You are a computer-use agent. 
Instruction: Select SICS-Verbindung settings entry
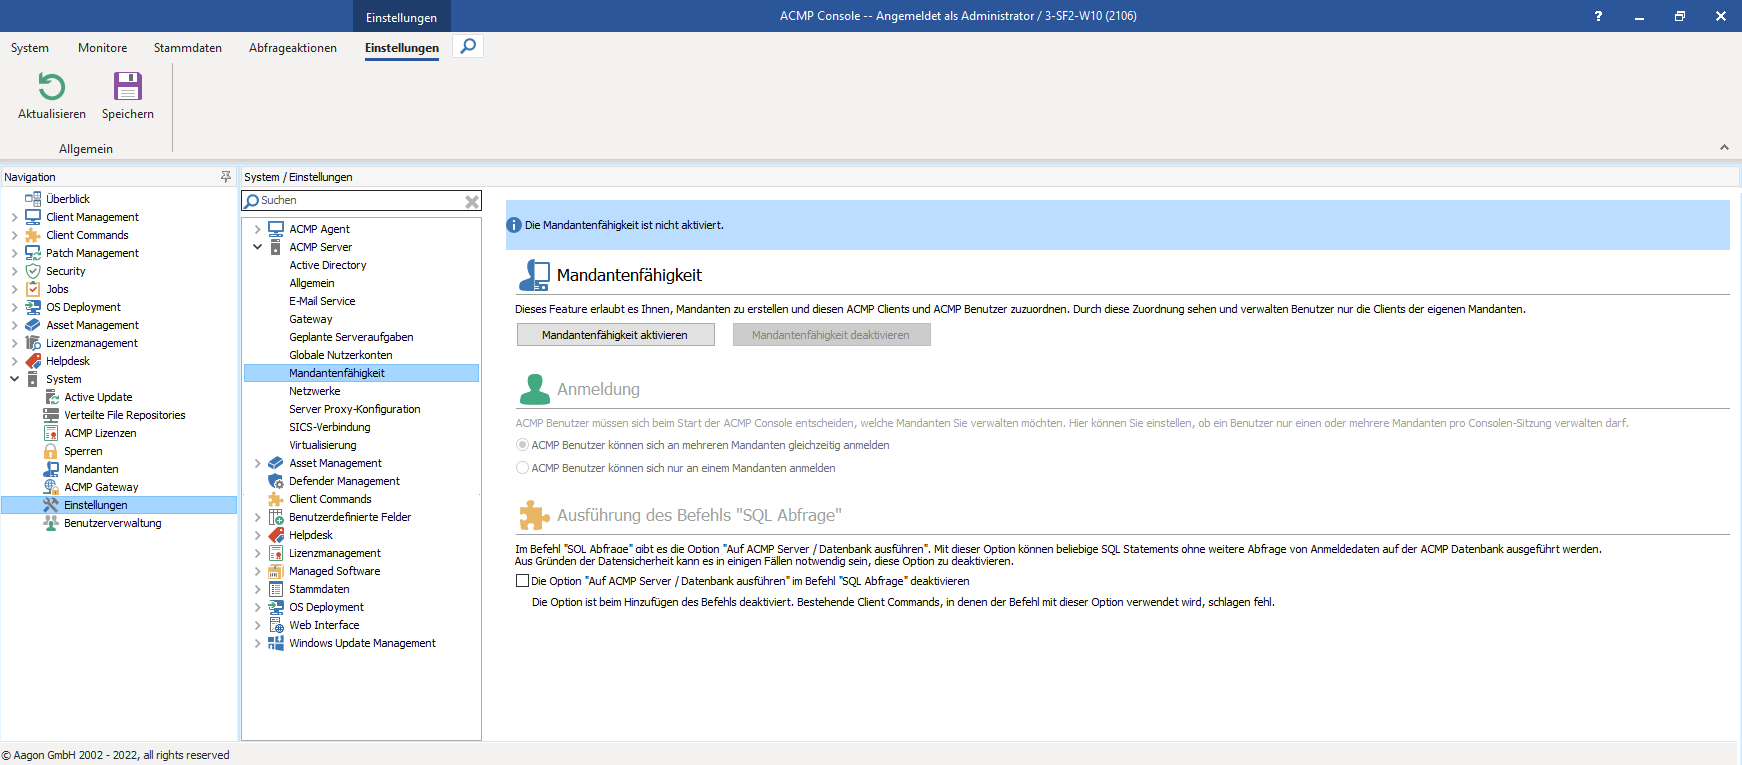(330, 427)
